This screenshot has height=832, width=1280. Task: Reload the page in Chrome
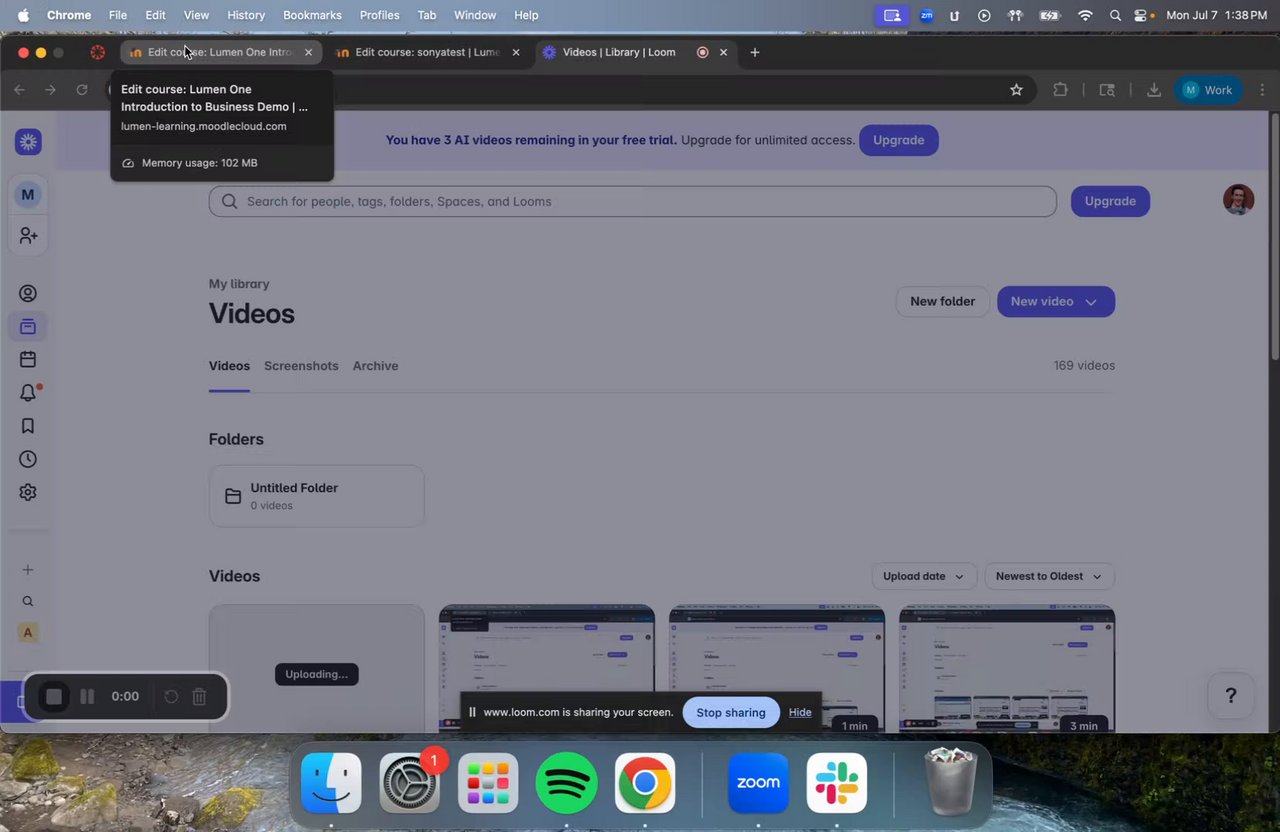pos(82,90)
